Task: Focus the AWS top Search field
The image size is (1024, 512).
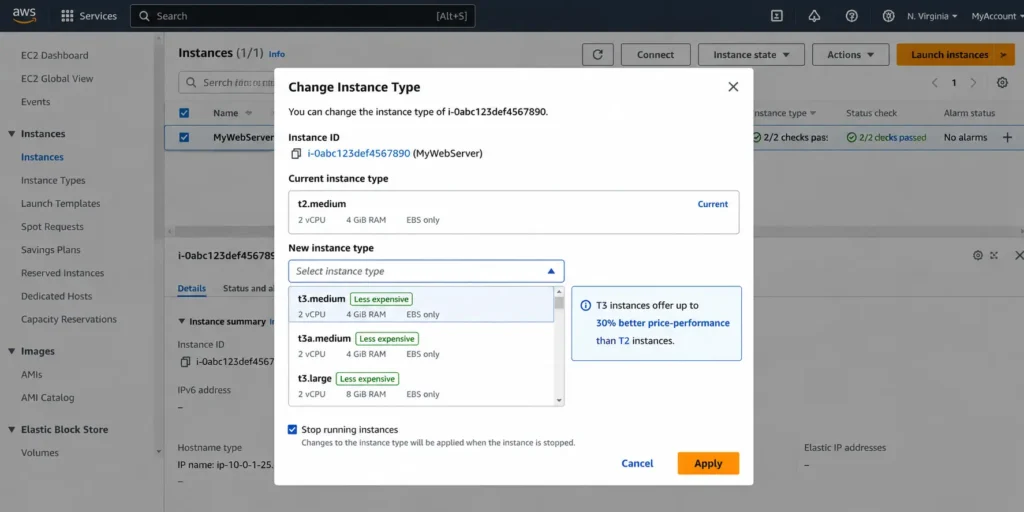Action: click(302, 16)
